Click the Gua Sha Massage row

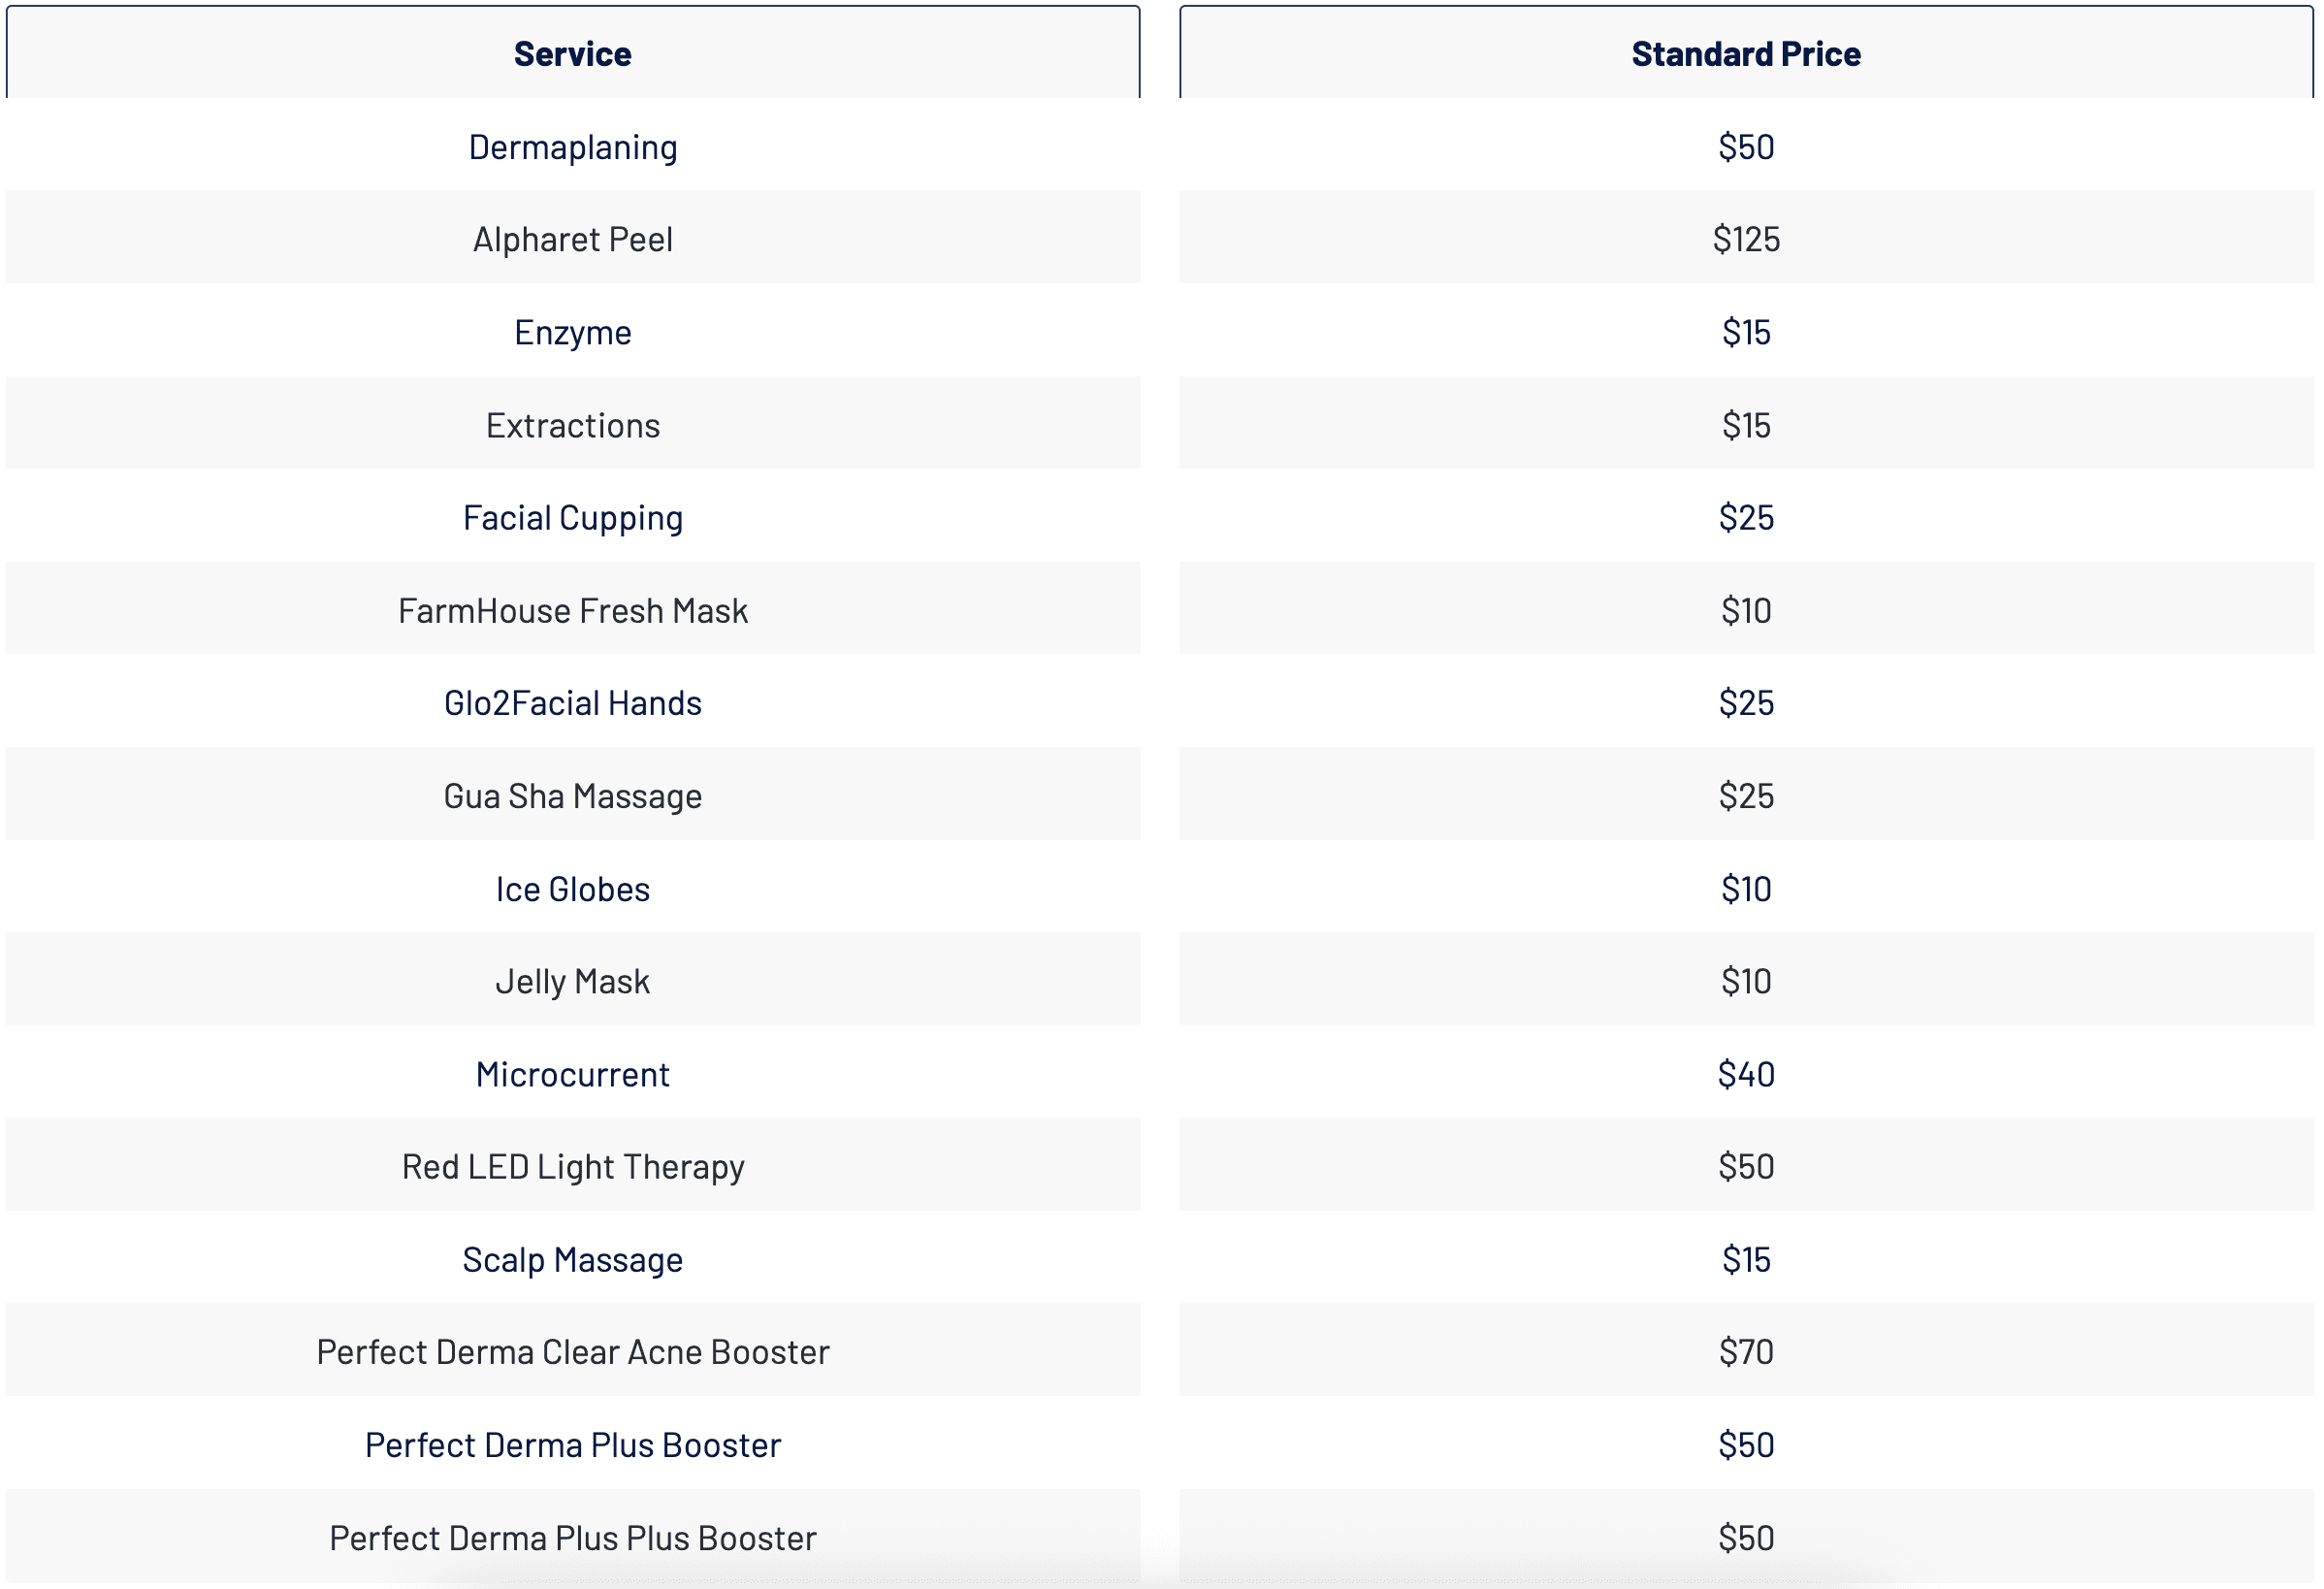coord(572,796)
